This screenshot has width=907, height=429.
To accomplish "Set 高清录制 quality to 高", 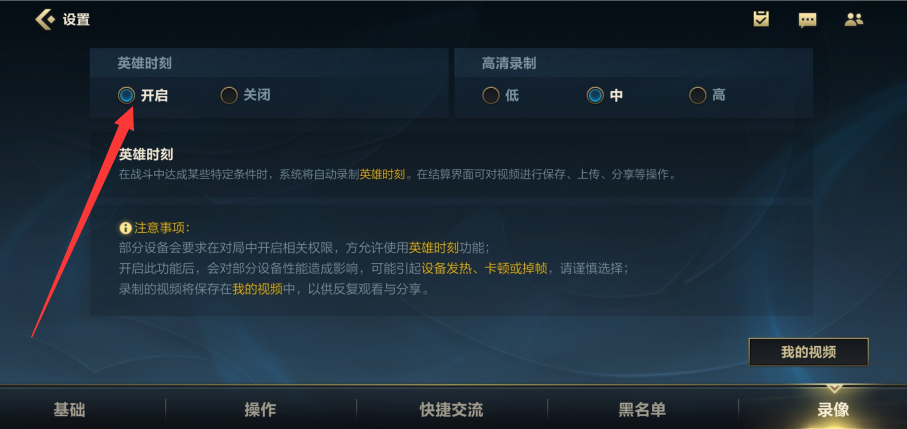I will coord(698,95).
